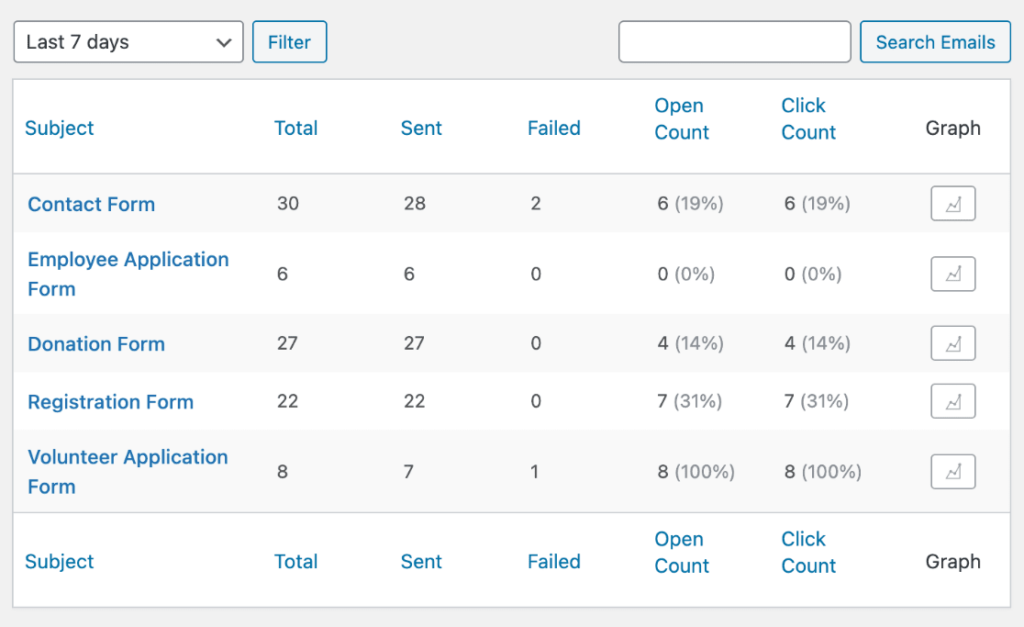Click the Filter button
Viewport: 1024px width, 627px height.
[x=289, y=42]
